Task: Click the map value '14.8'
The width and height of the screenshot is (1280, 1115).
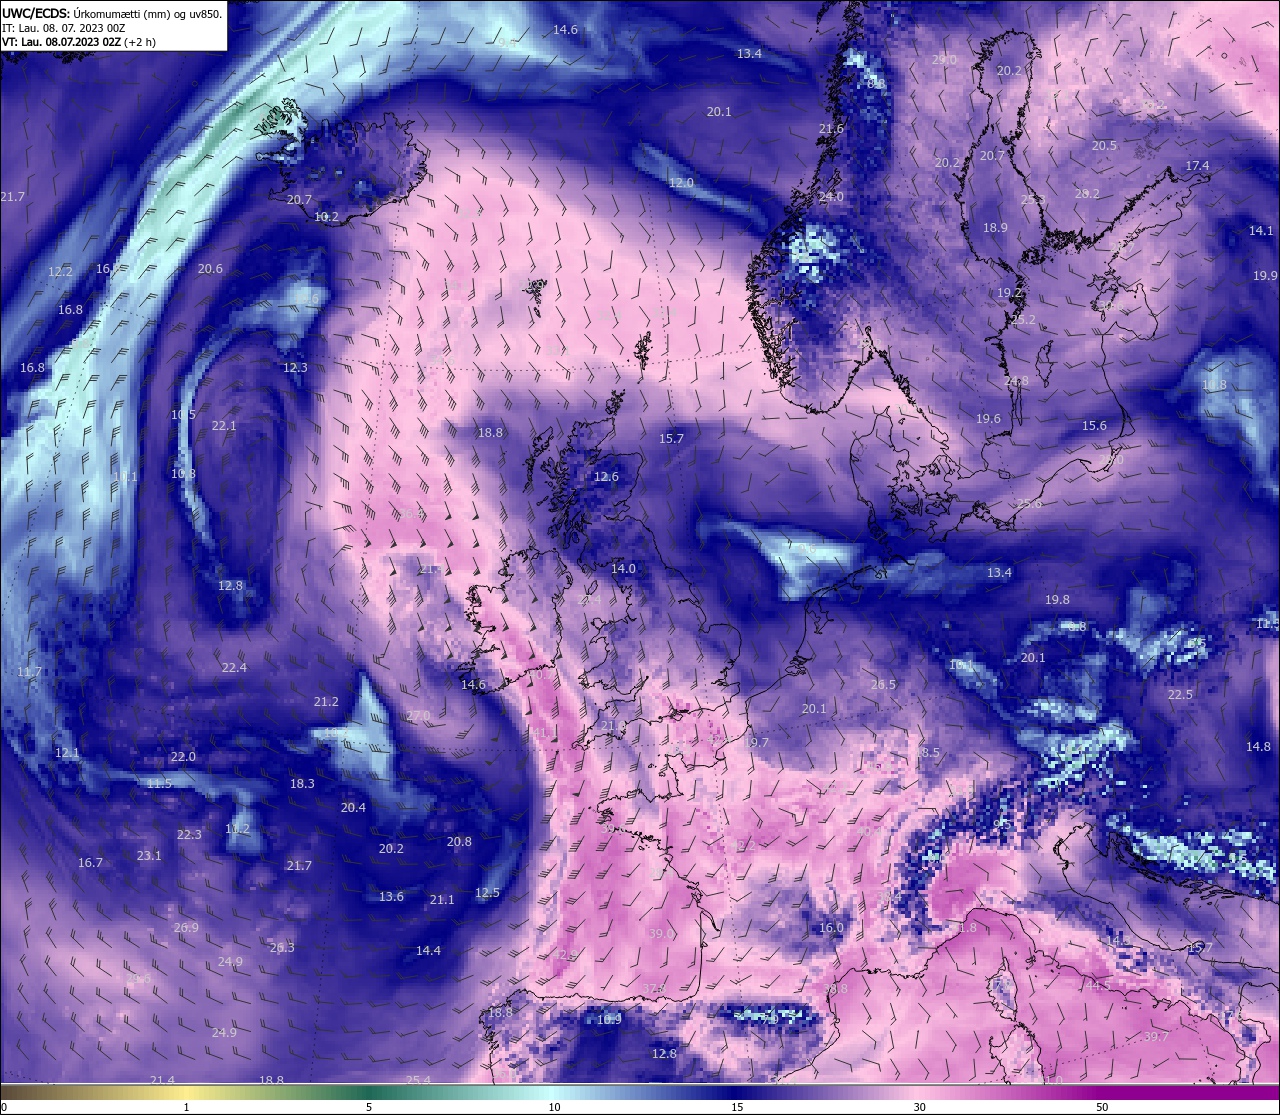Action: pyautogui.click(x=1258, y=747)
